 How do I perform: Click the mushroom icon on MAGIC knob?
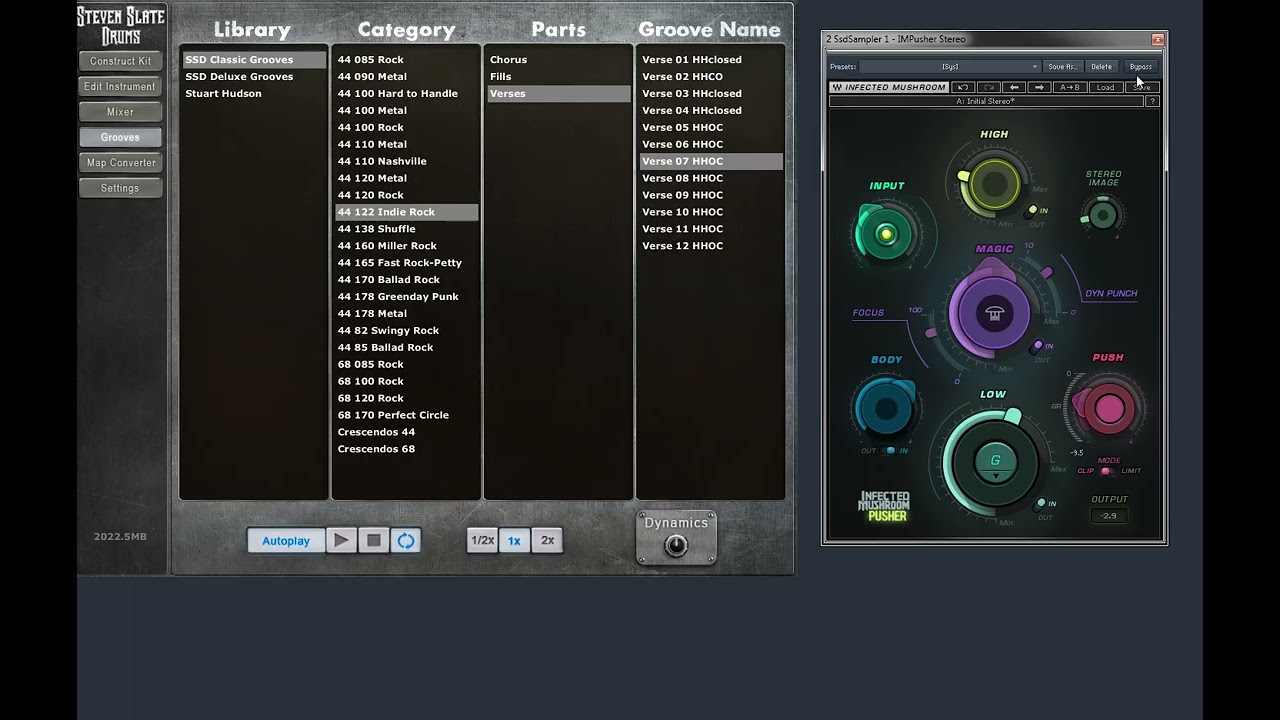tap(994, 314)
